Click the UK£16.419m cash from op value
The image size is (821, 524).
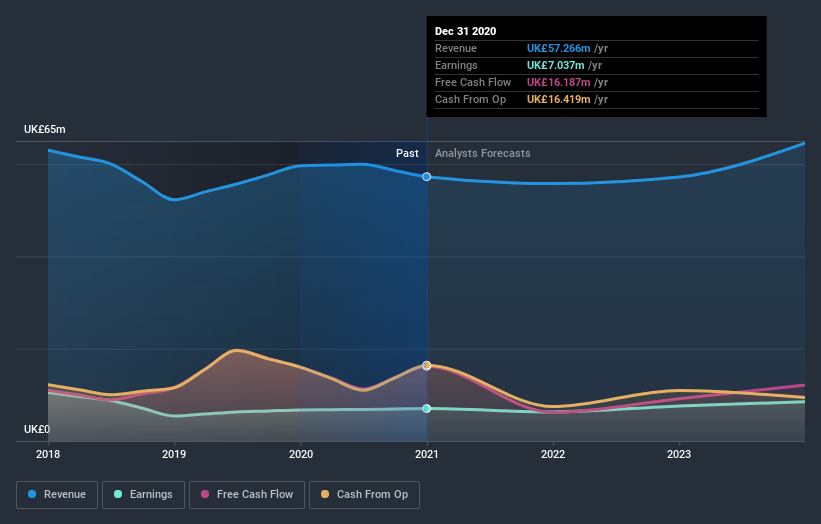coord(558,99)
